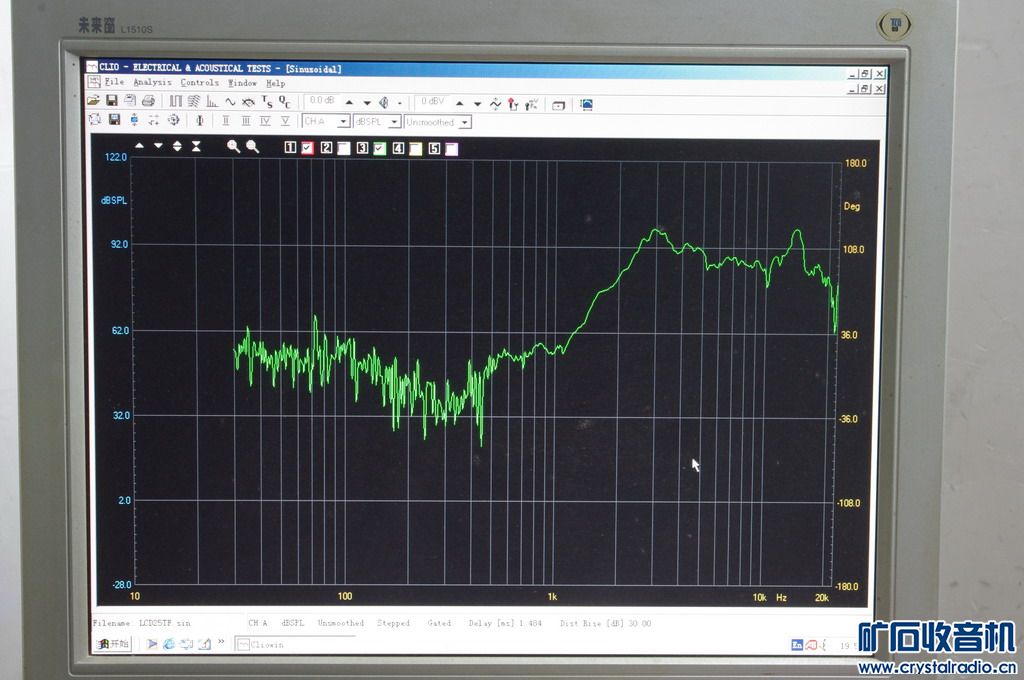
Task: Open the Ts parameters icon
Action: click(x=266, y=102)
